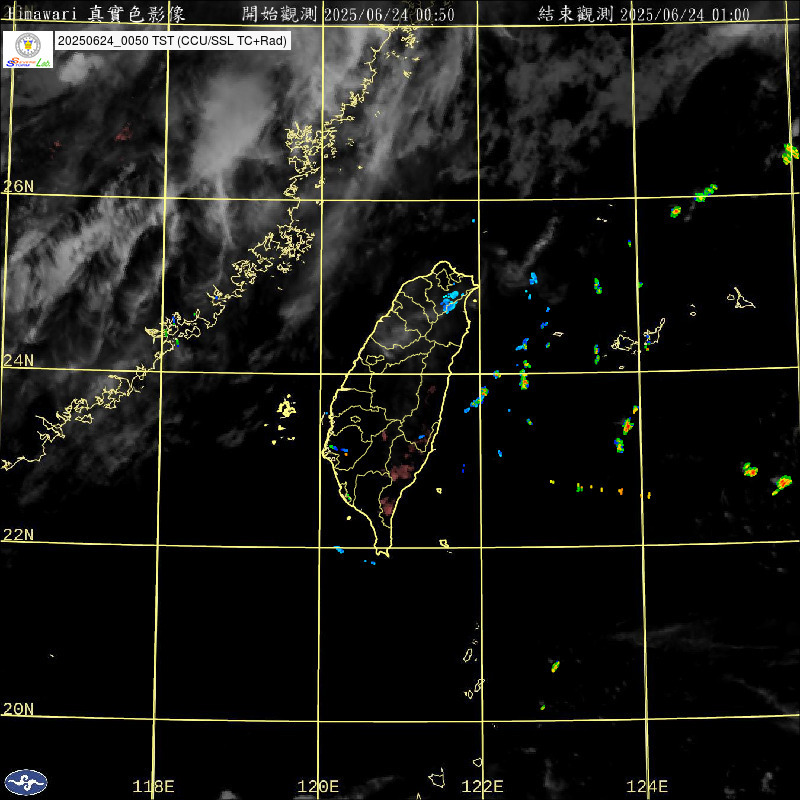Click the Severe Storm Lab logo
800x800 pixels.
pyautogui.click(x=28, y=49)
